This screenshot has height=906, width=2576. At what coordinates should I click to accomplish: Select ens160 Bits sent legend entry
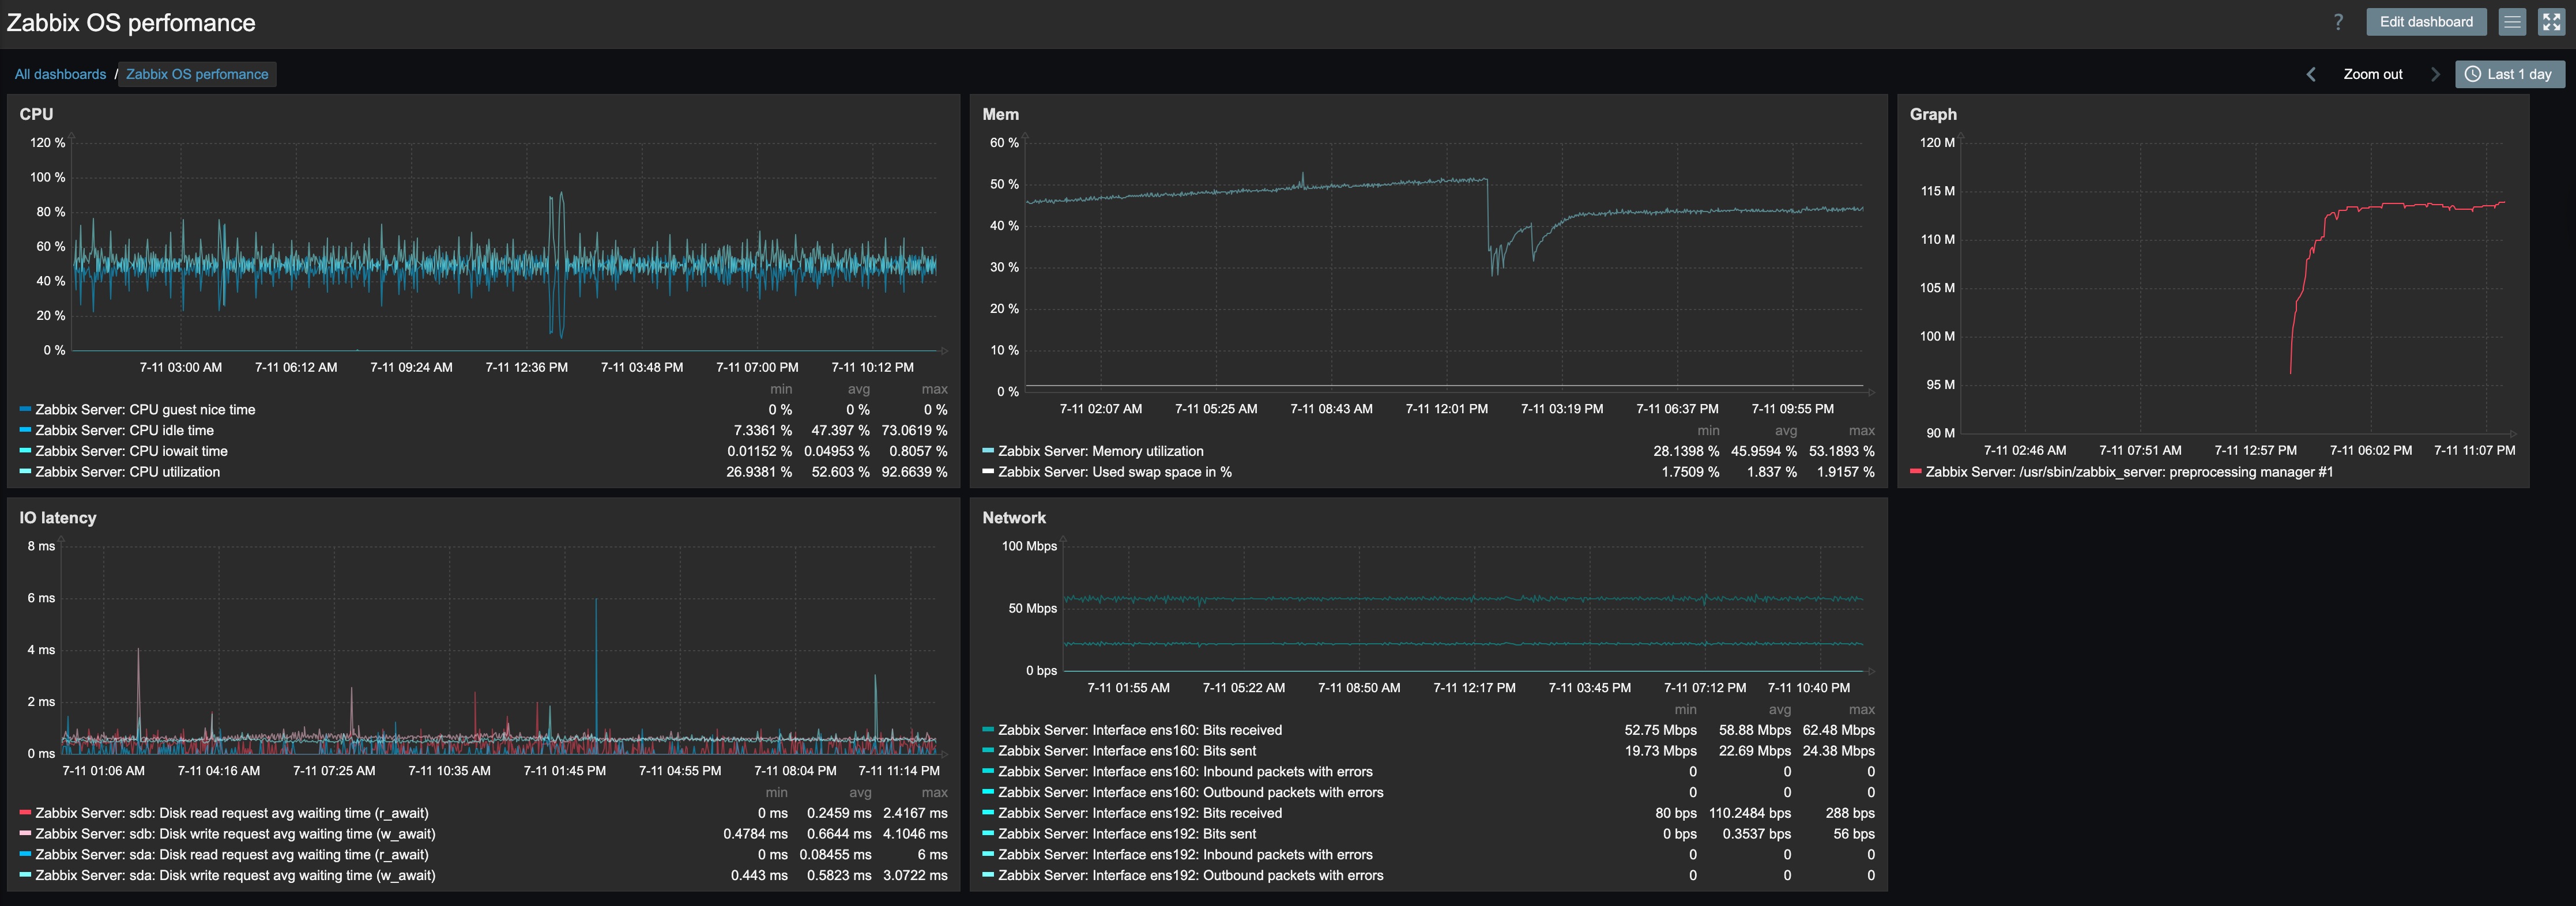(1127, 751)
